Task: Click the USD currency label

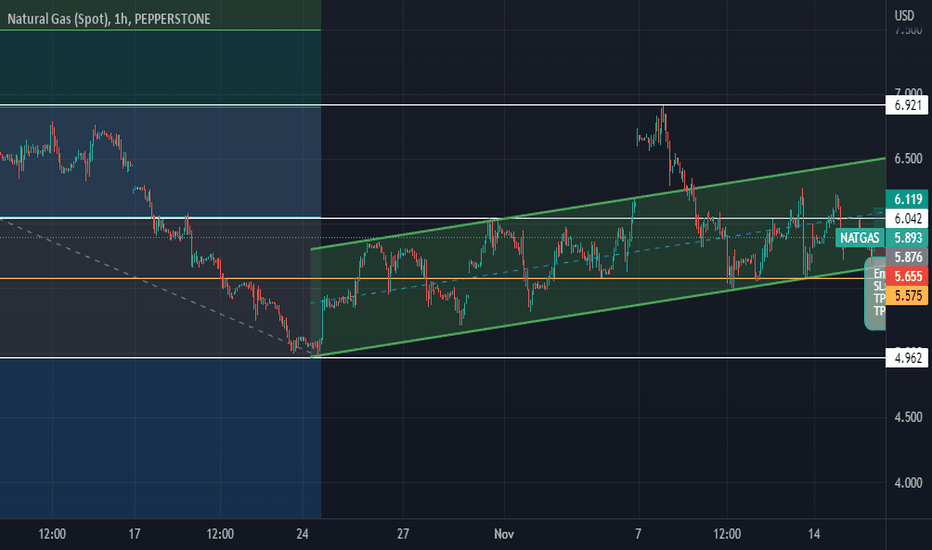Action: [904, 15]
